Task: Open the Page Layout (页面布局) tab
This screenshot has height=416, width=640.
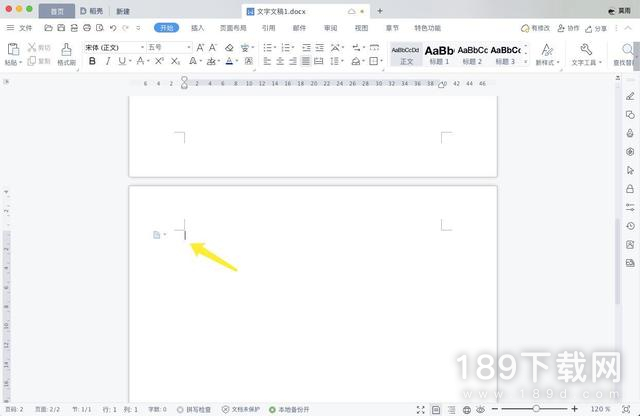Action: click(x=233, y=28)
